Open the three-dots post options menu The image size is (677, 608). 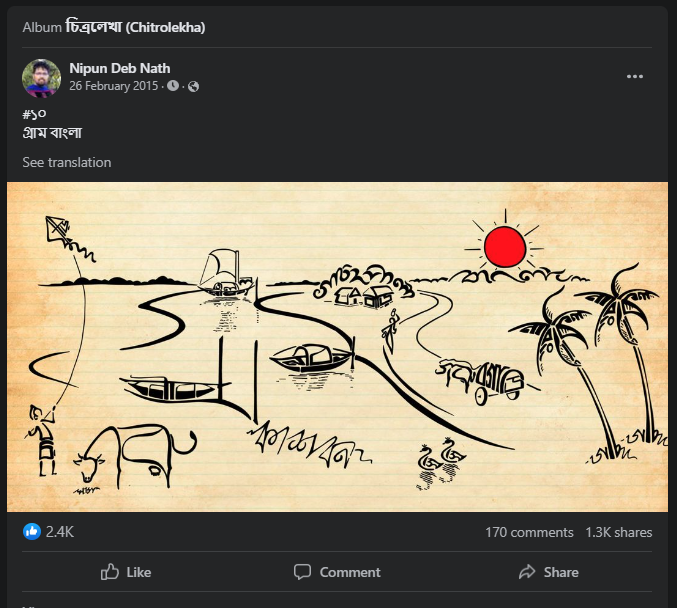coord(634,77)
